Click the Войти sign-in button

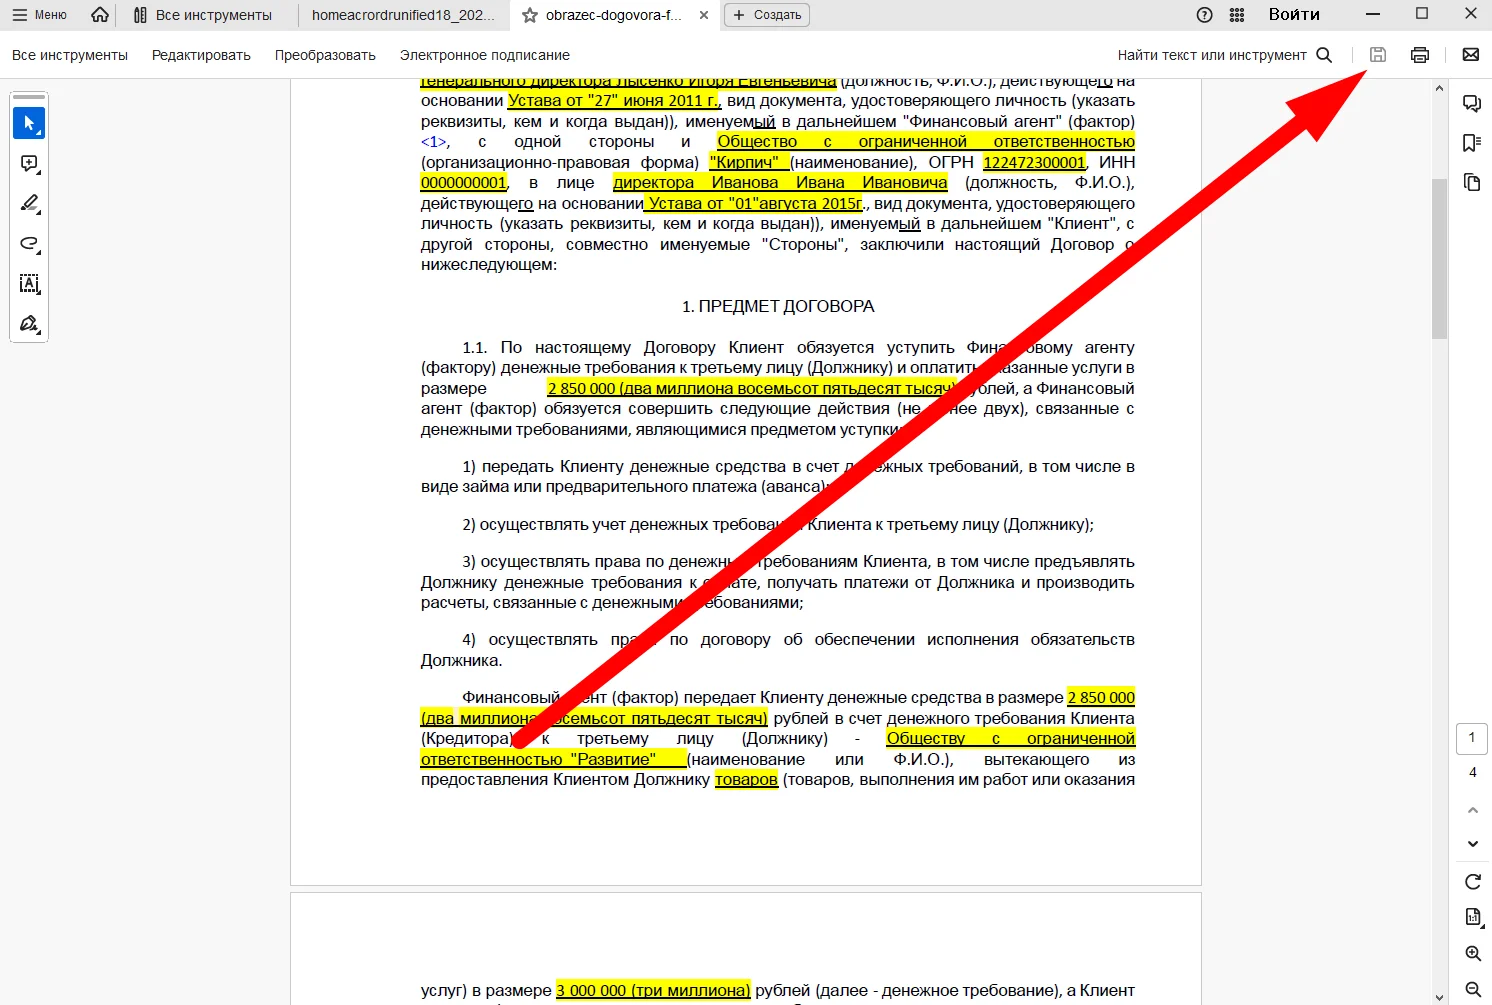(1294, 15)
